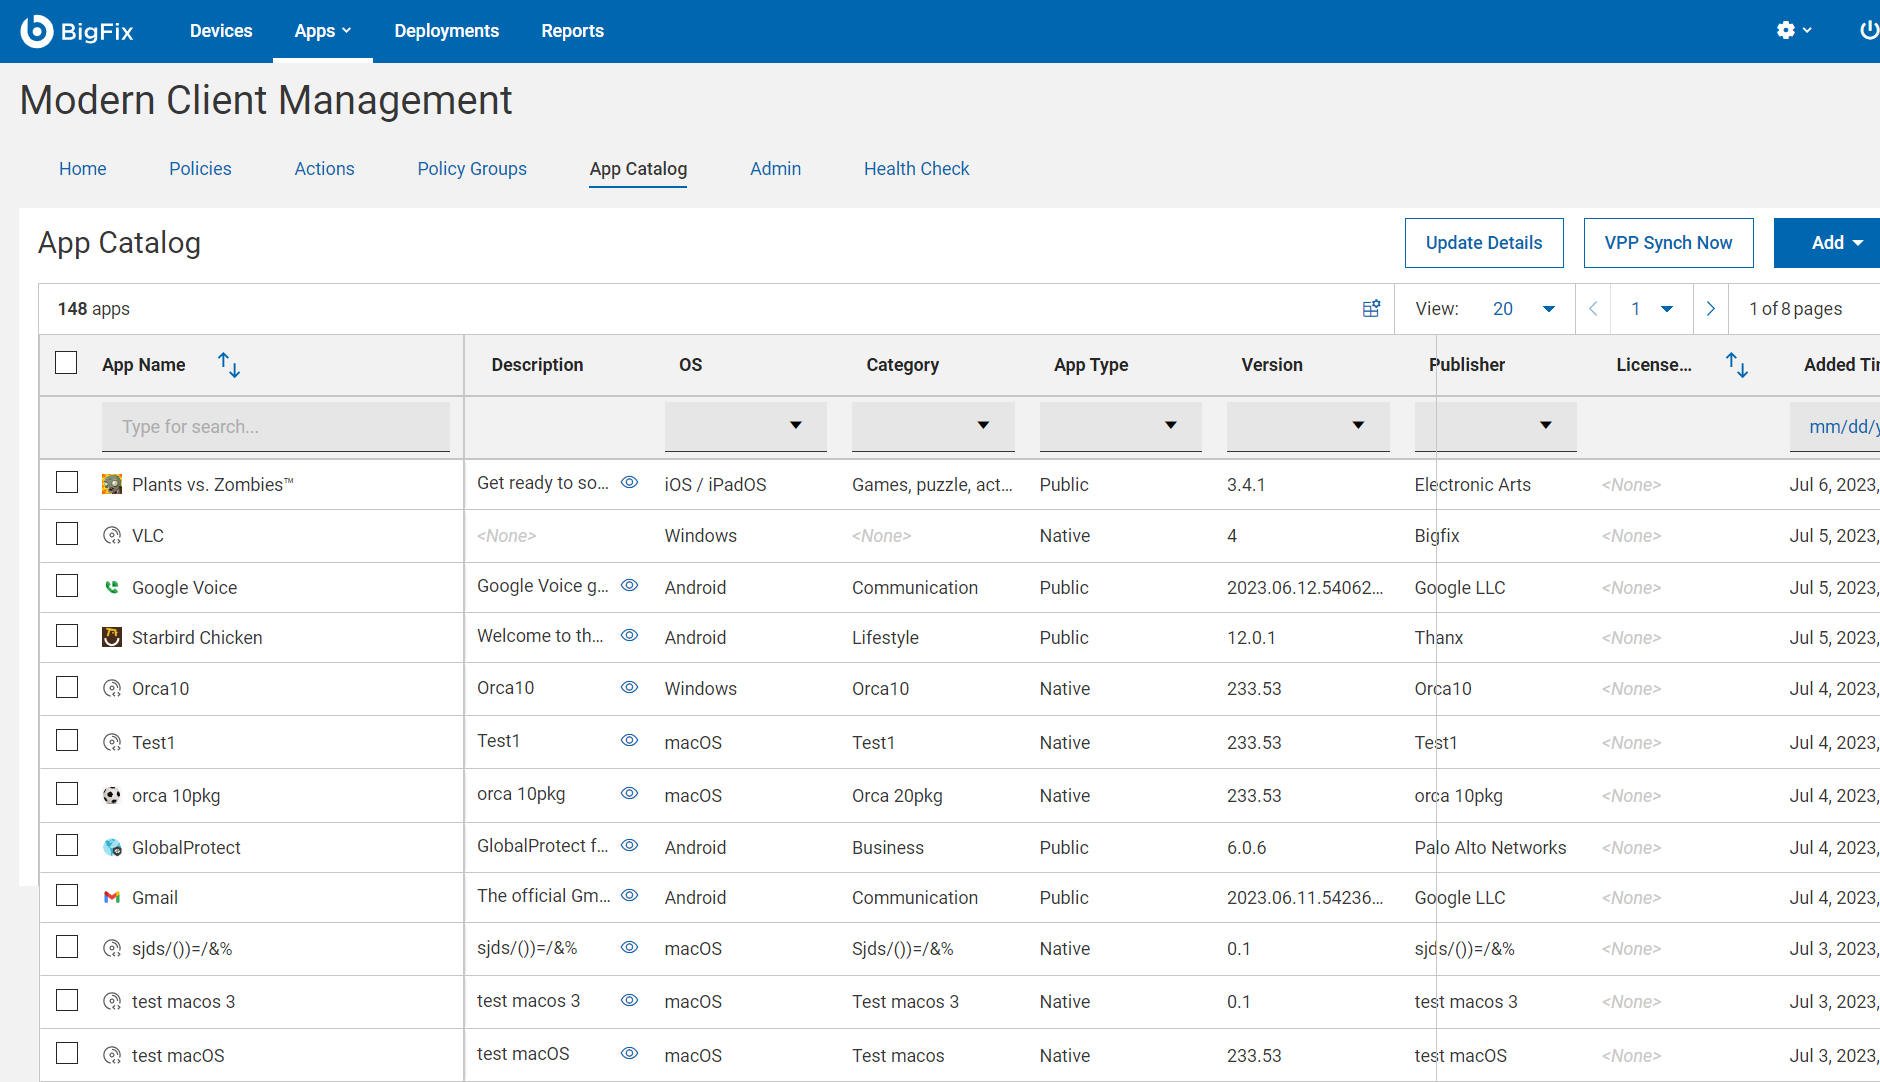Screen dimensions: 1880x1082
Task: Click the power/logout icon top right
Action: click(x=1868, y=30)
